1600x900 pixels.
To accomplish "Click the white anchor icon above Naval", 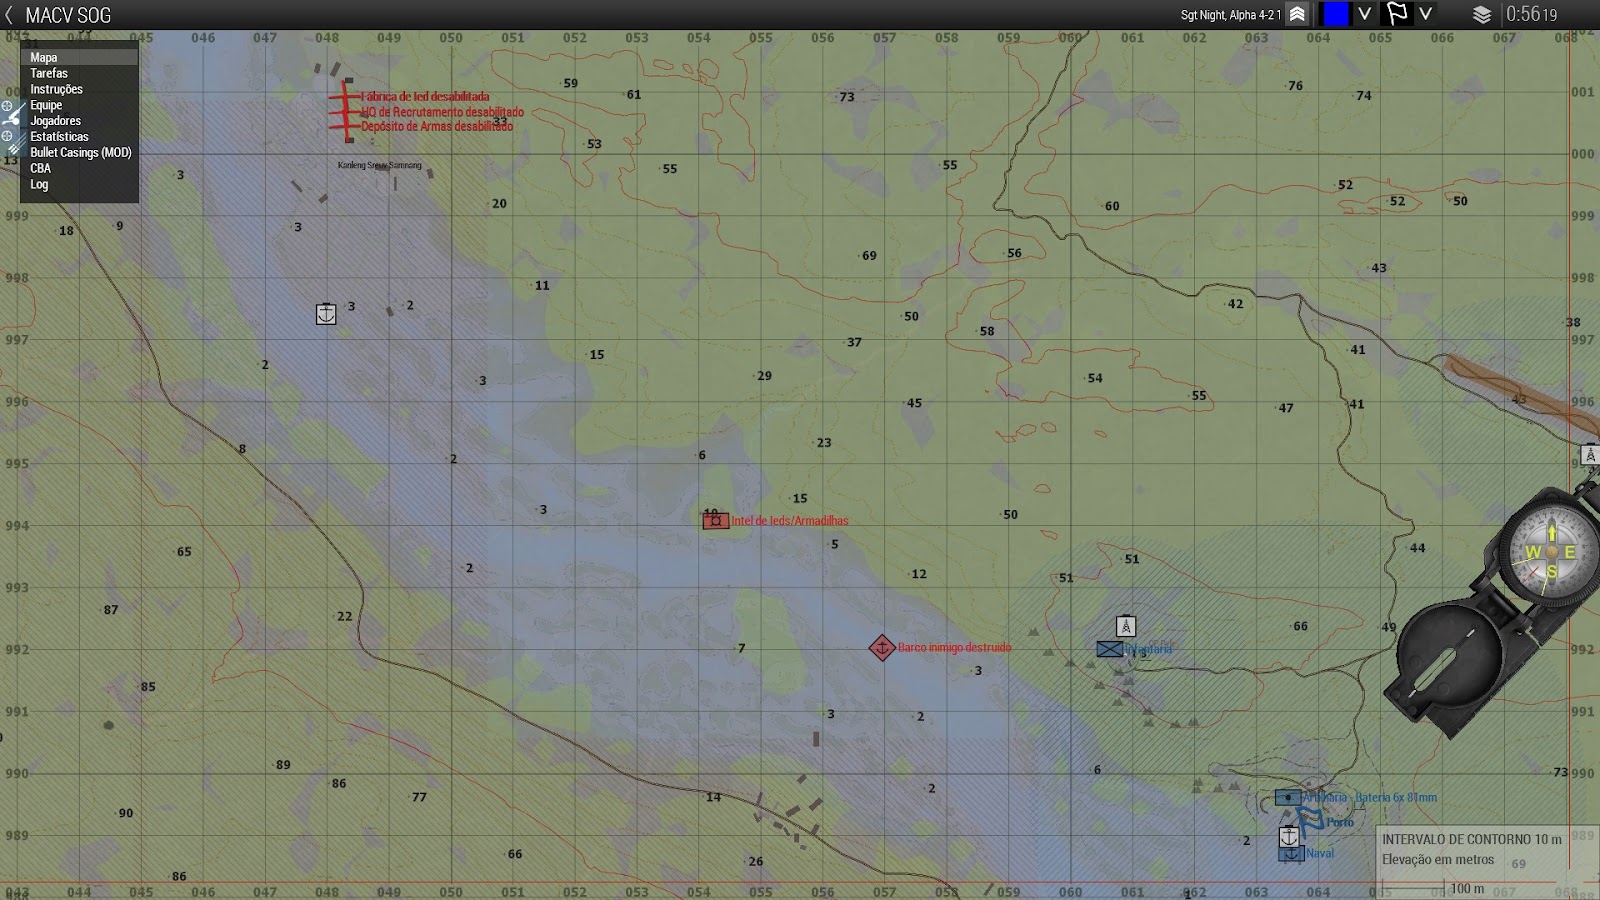I will pos(1289,837).
